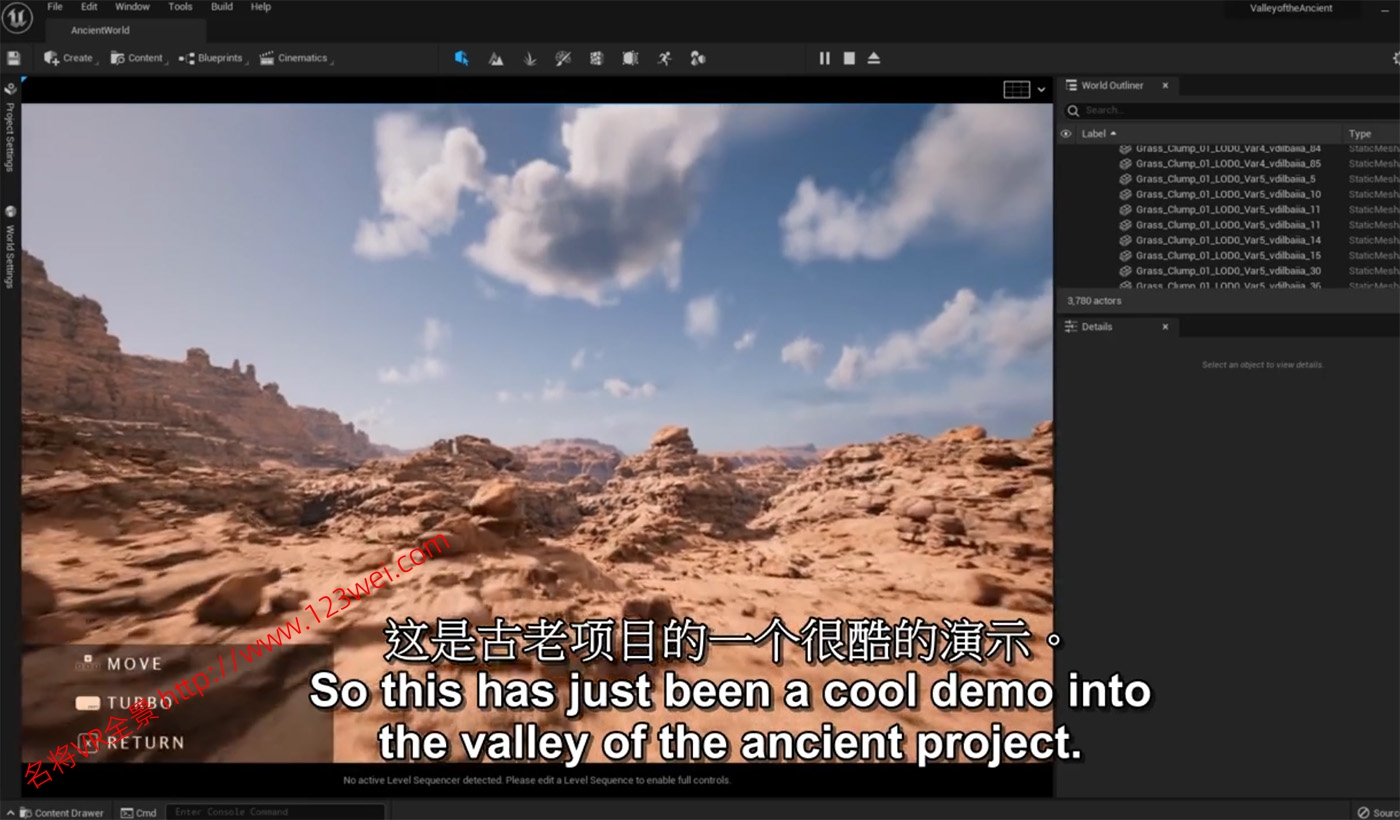Open the Build menu
The height and width of the screenshot is (820, 1400).
222,7
